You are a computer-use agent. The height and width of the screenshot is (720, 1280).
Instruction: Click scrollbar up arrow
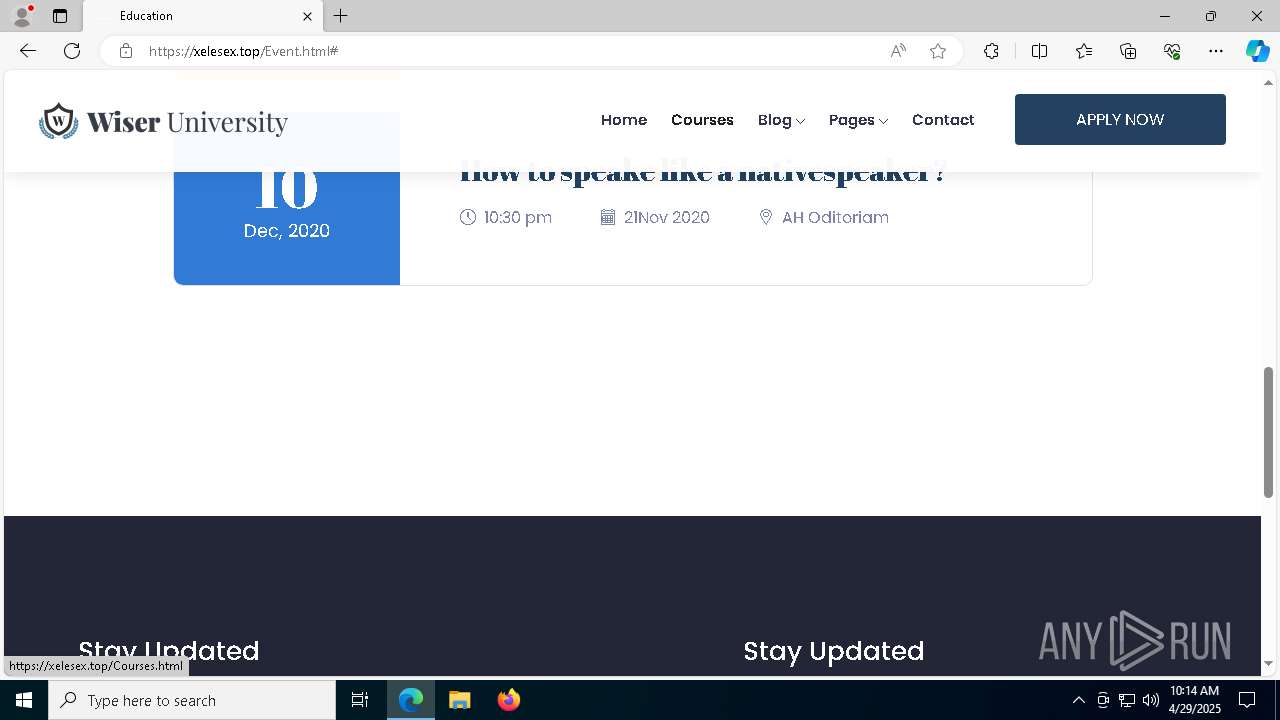1269,82
